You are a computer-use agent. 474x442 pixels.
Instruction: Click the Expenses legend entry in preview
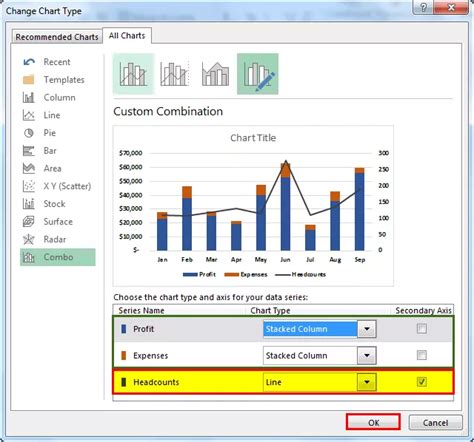246,274
